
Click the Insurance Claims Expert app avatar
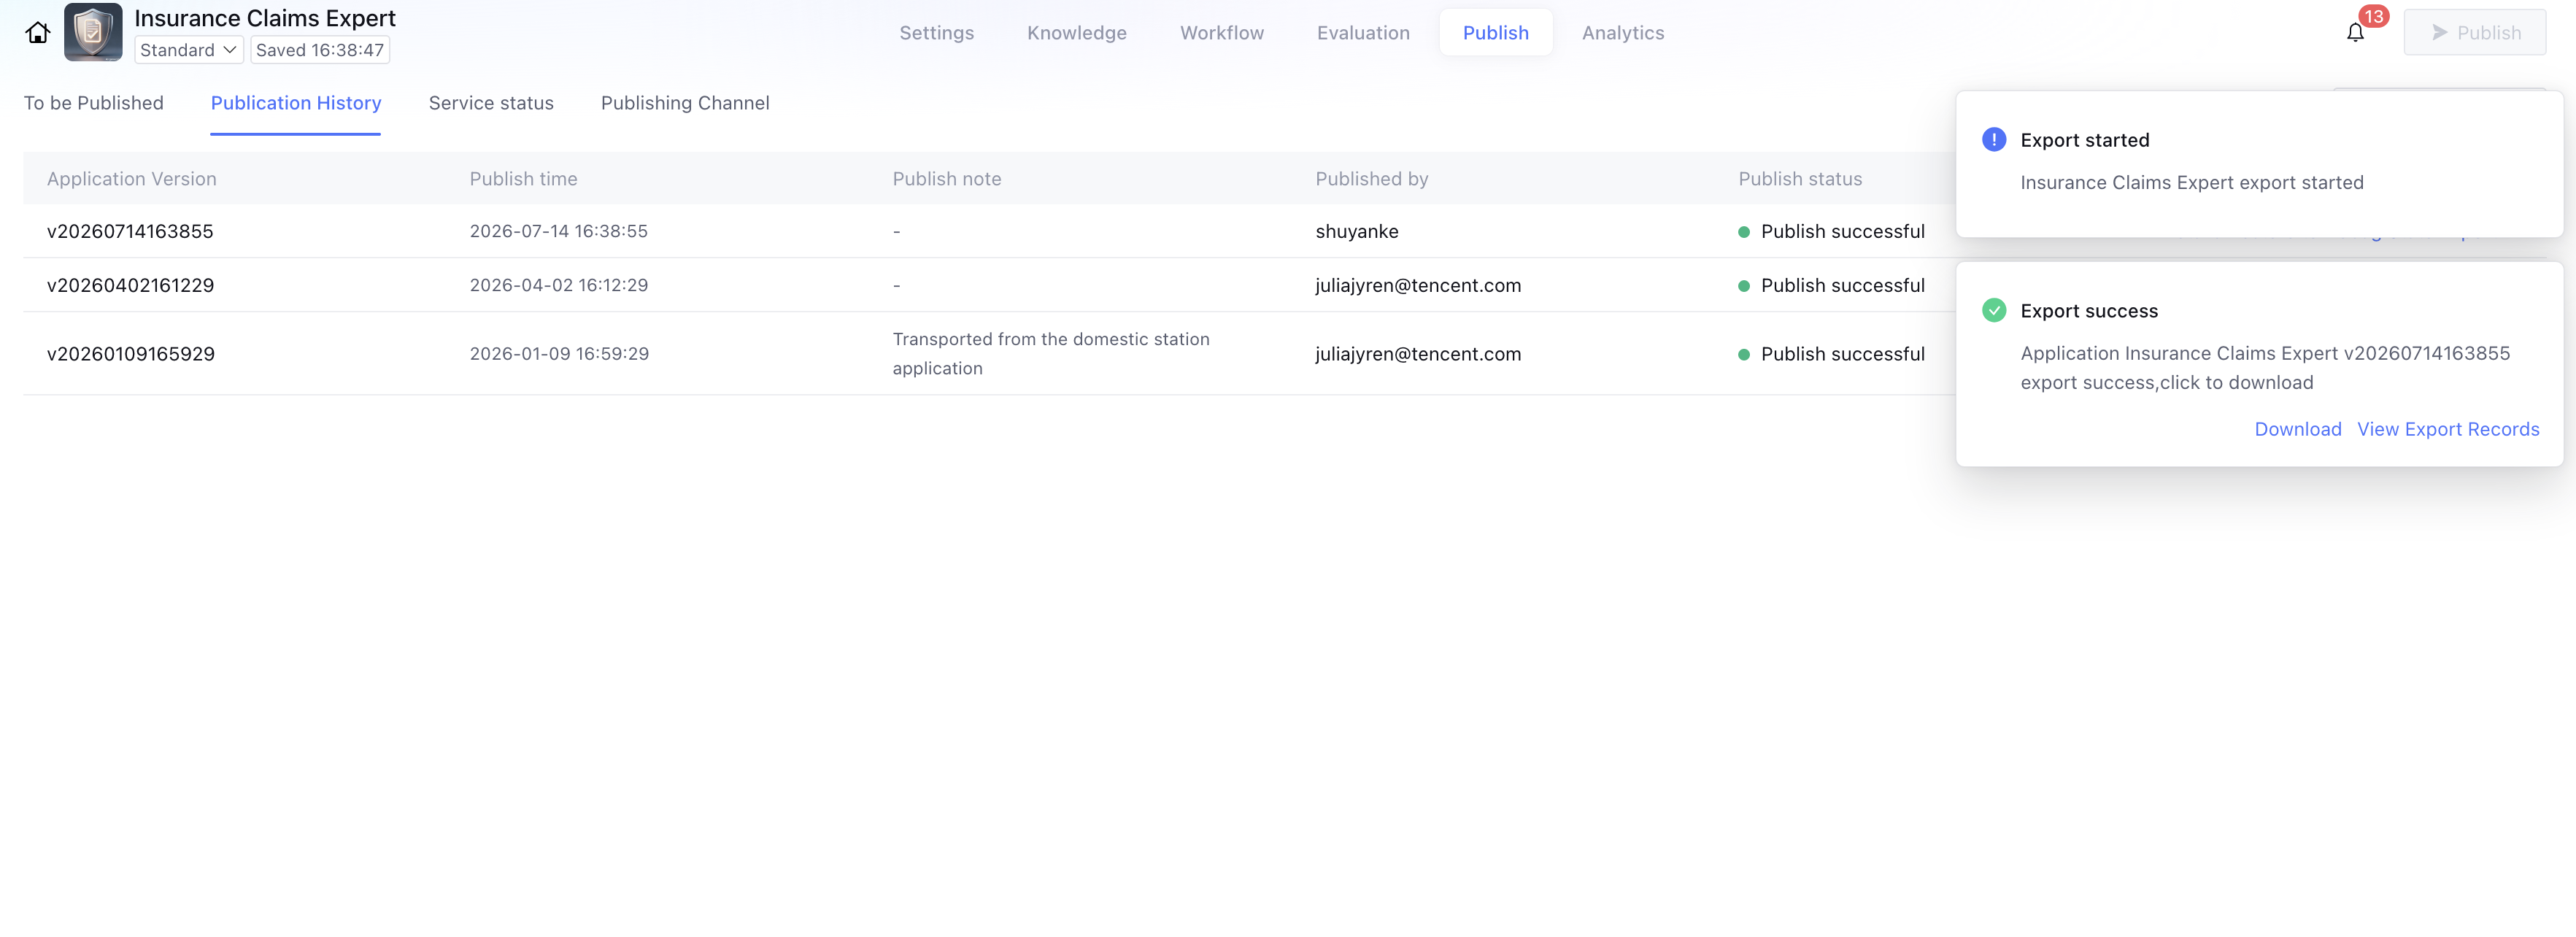pos(93,32)
